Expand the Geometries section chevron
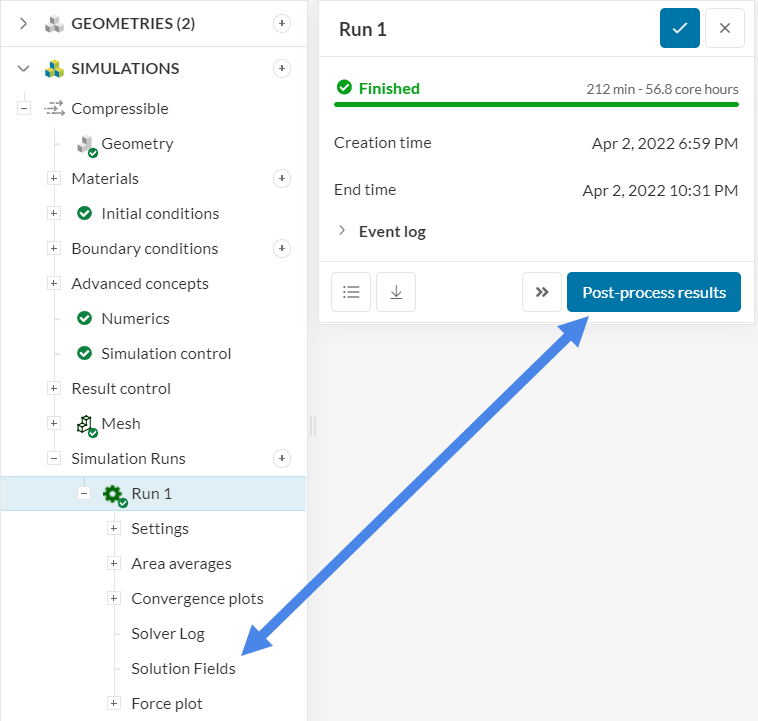Image resolution: width=758 pixels, height=721 pixels. 24,24
